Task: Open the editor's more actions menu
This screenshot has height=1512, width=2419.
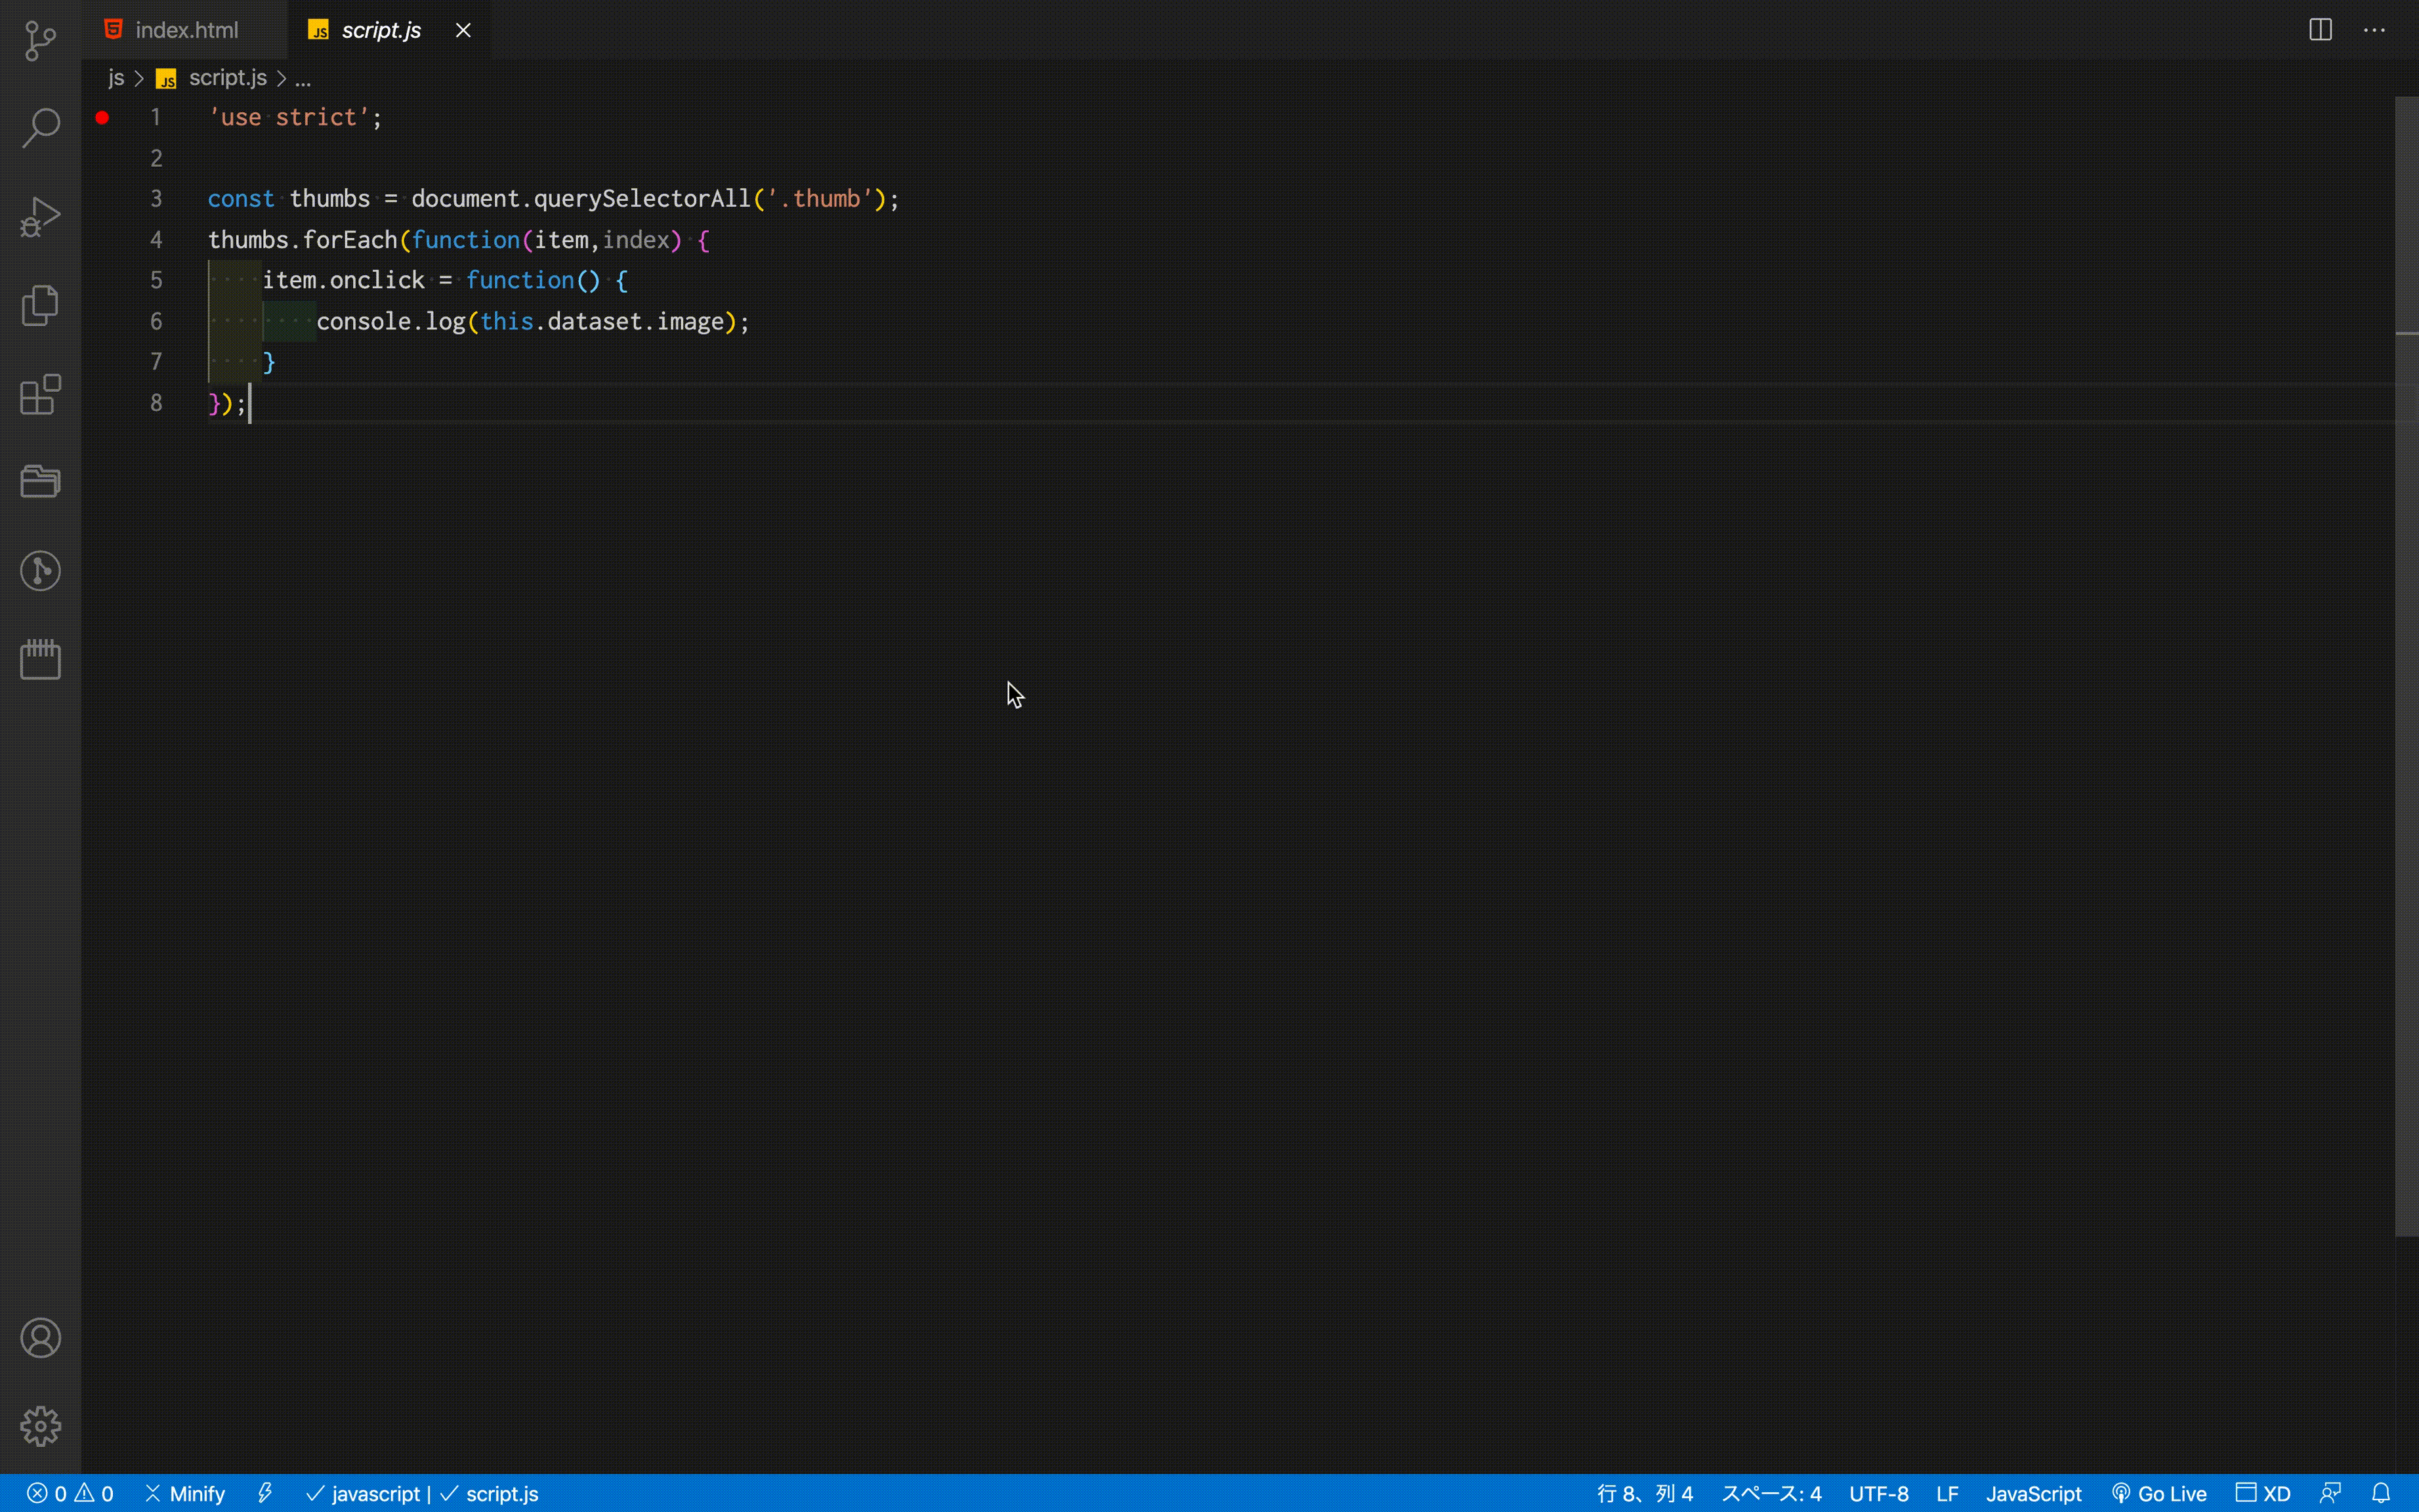Action: pos(2375,30)
